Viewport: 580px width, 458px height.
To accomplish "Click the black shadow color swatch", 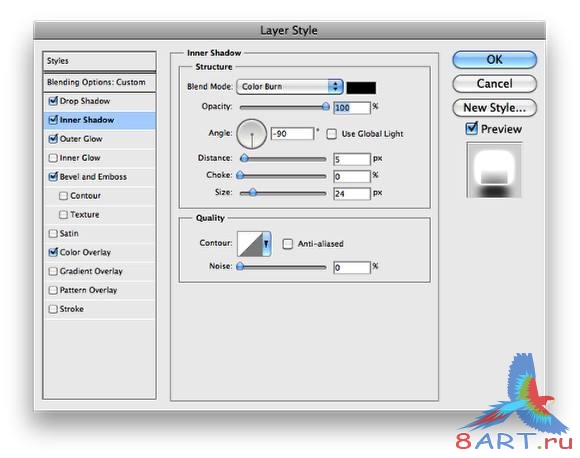I will click(361, 88).
